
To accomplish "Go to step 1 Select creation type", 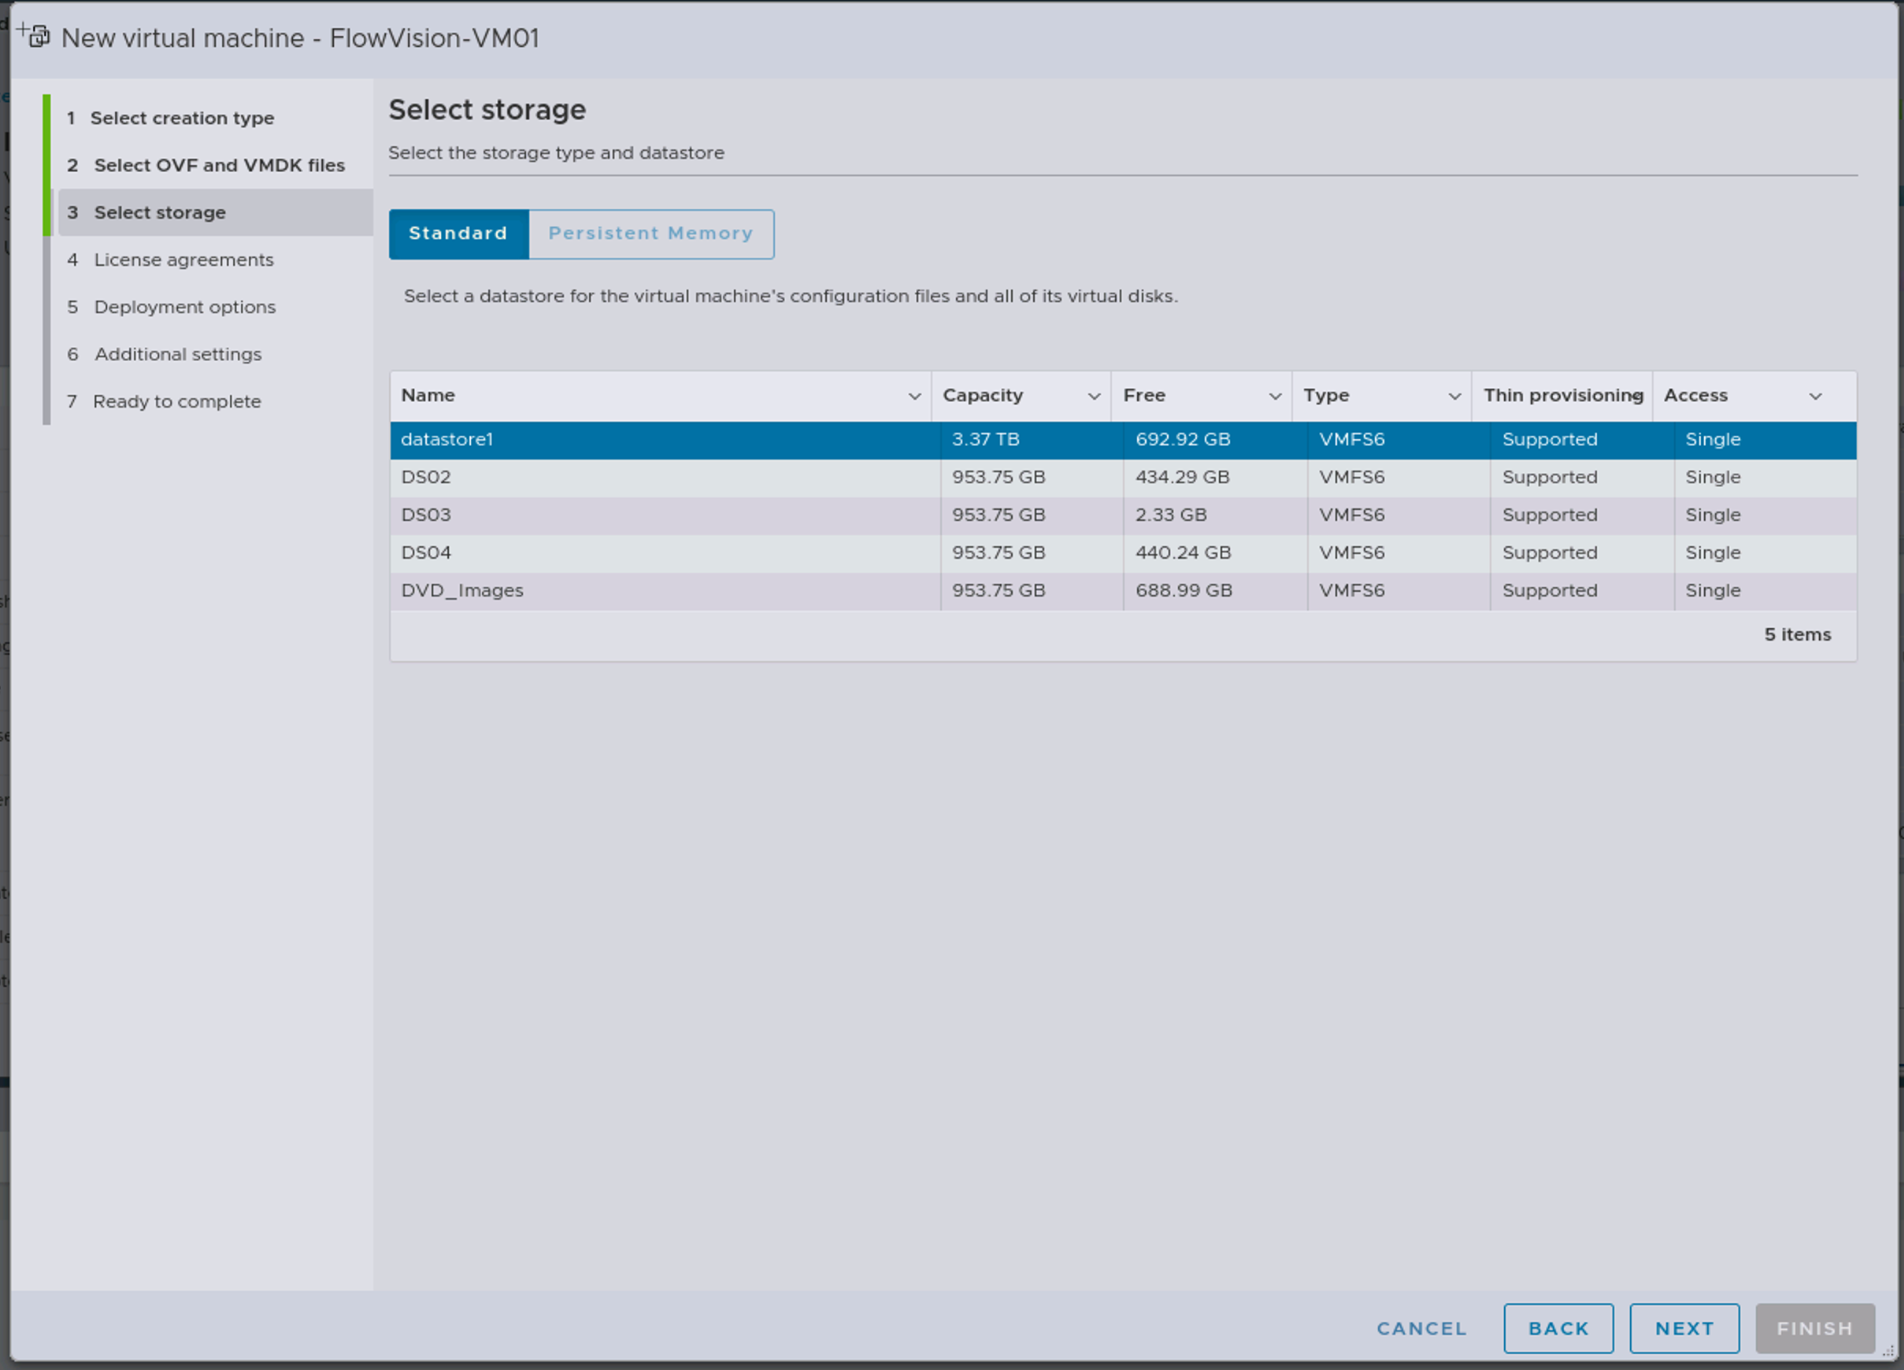I will click(182, 118).
